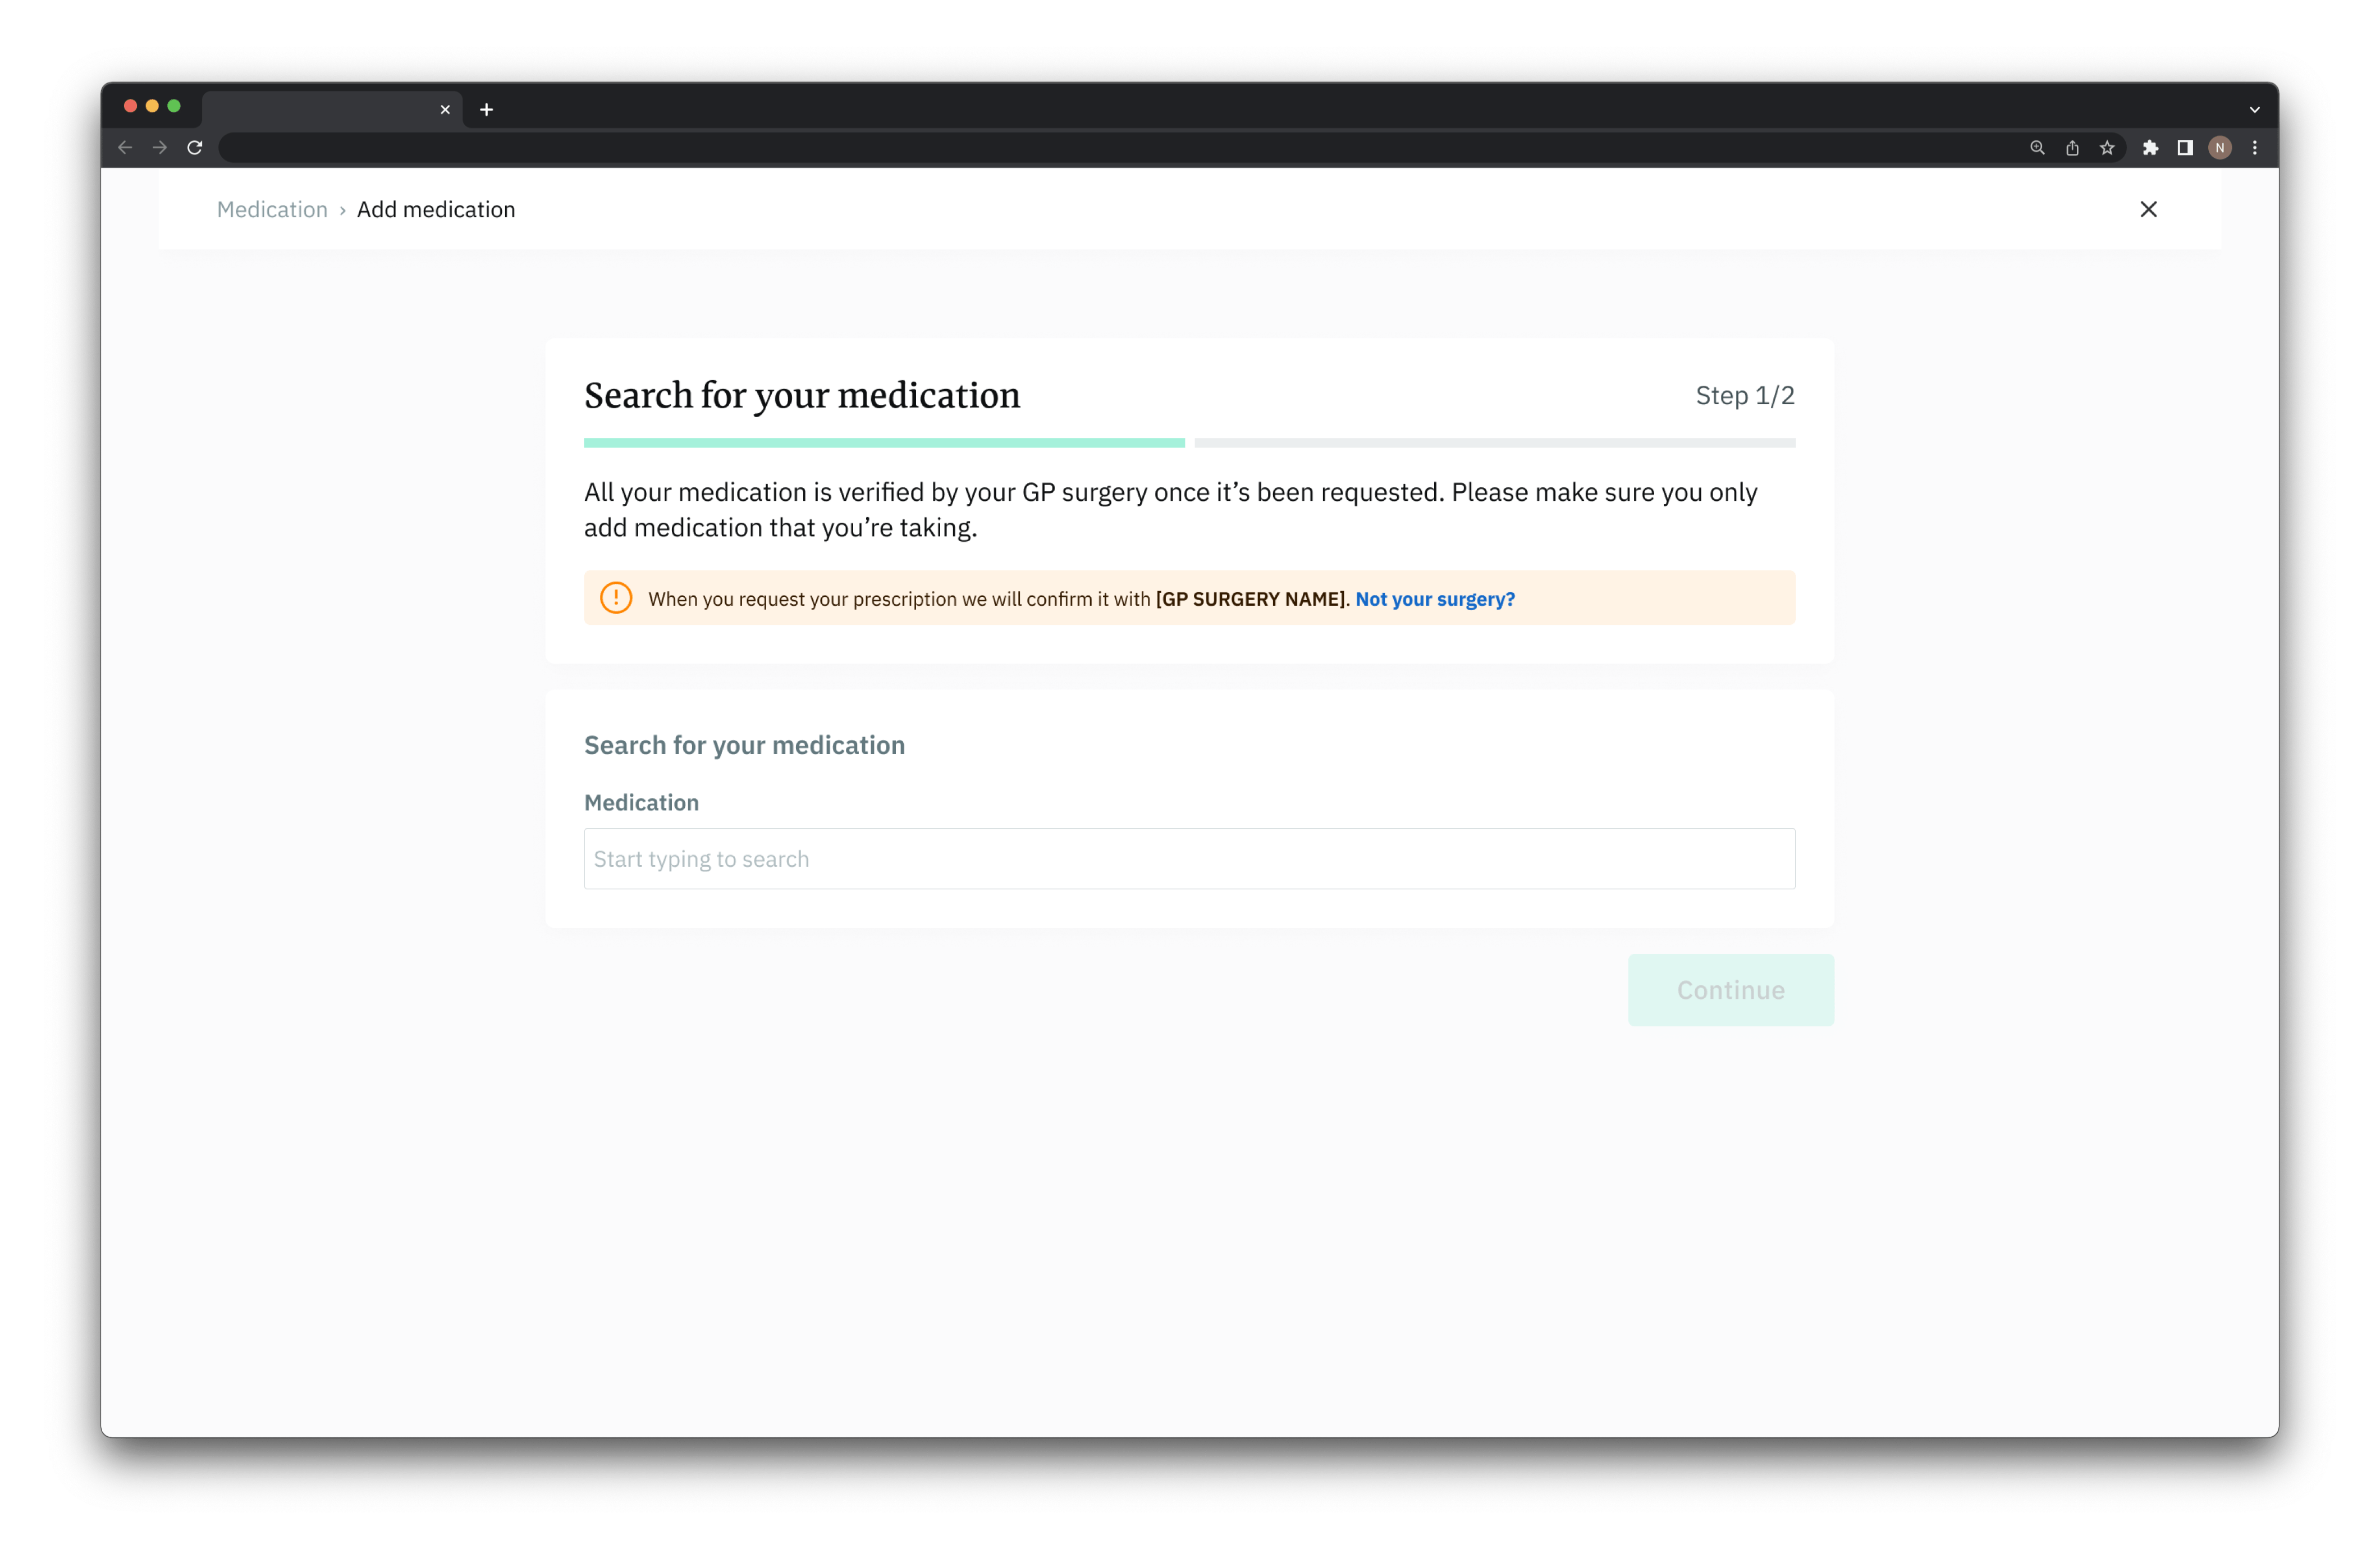
Task: Reload the page with the refresh icon
Action: pyautogui.click(x=195, y=148)
